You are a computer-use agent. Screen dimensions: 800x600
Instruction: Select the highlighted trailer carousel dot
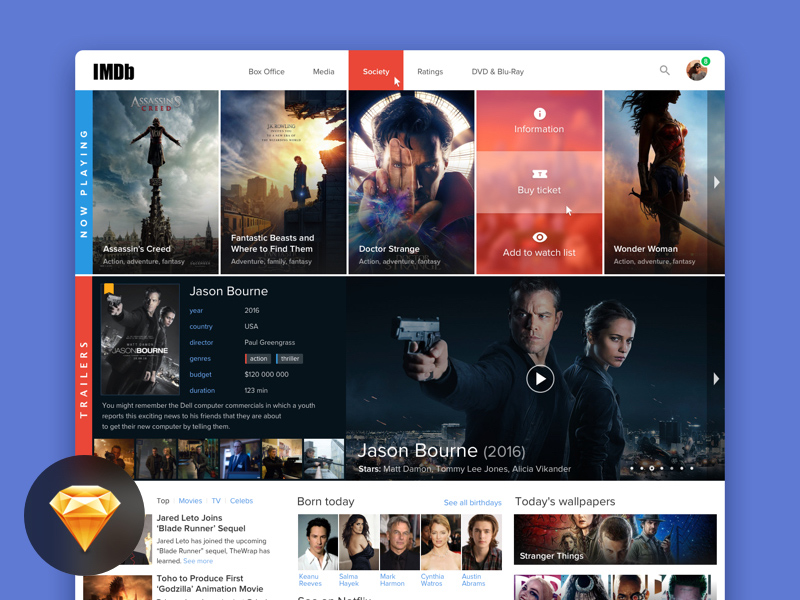(x=652, y=468)
